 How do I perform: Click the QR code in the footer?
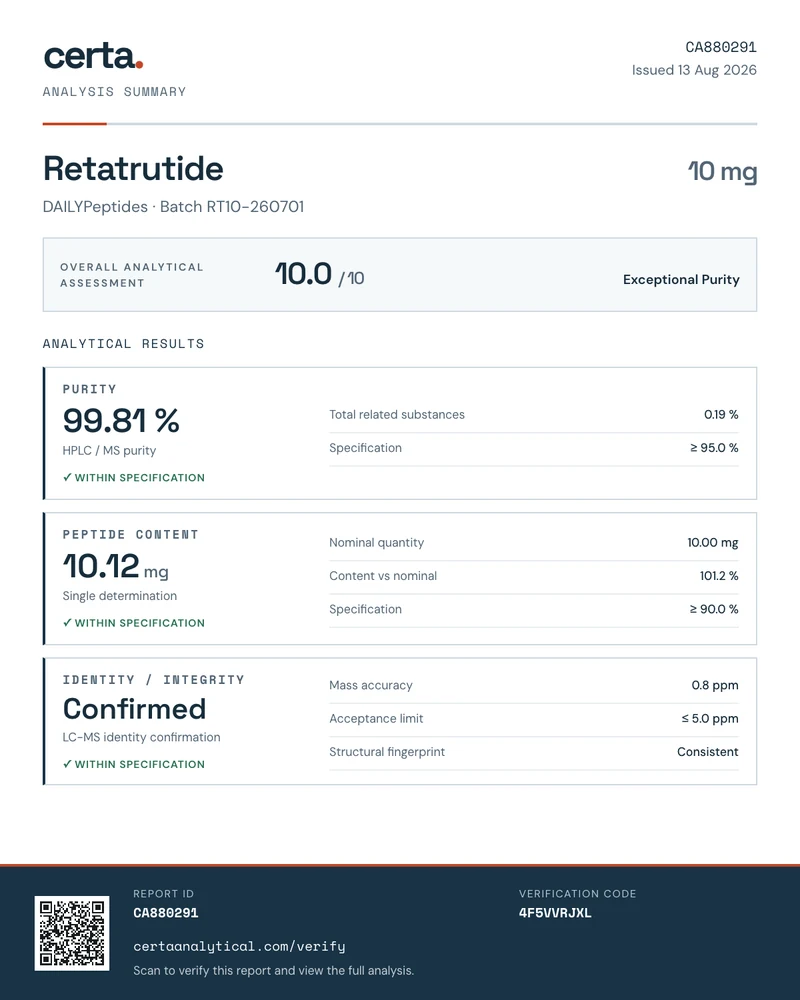pyautogui.click(x=72, y=933)
